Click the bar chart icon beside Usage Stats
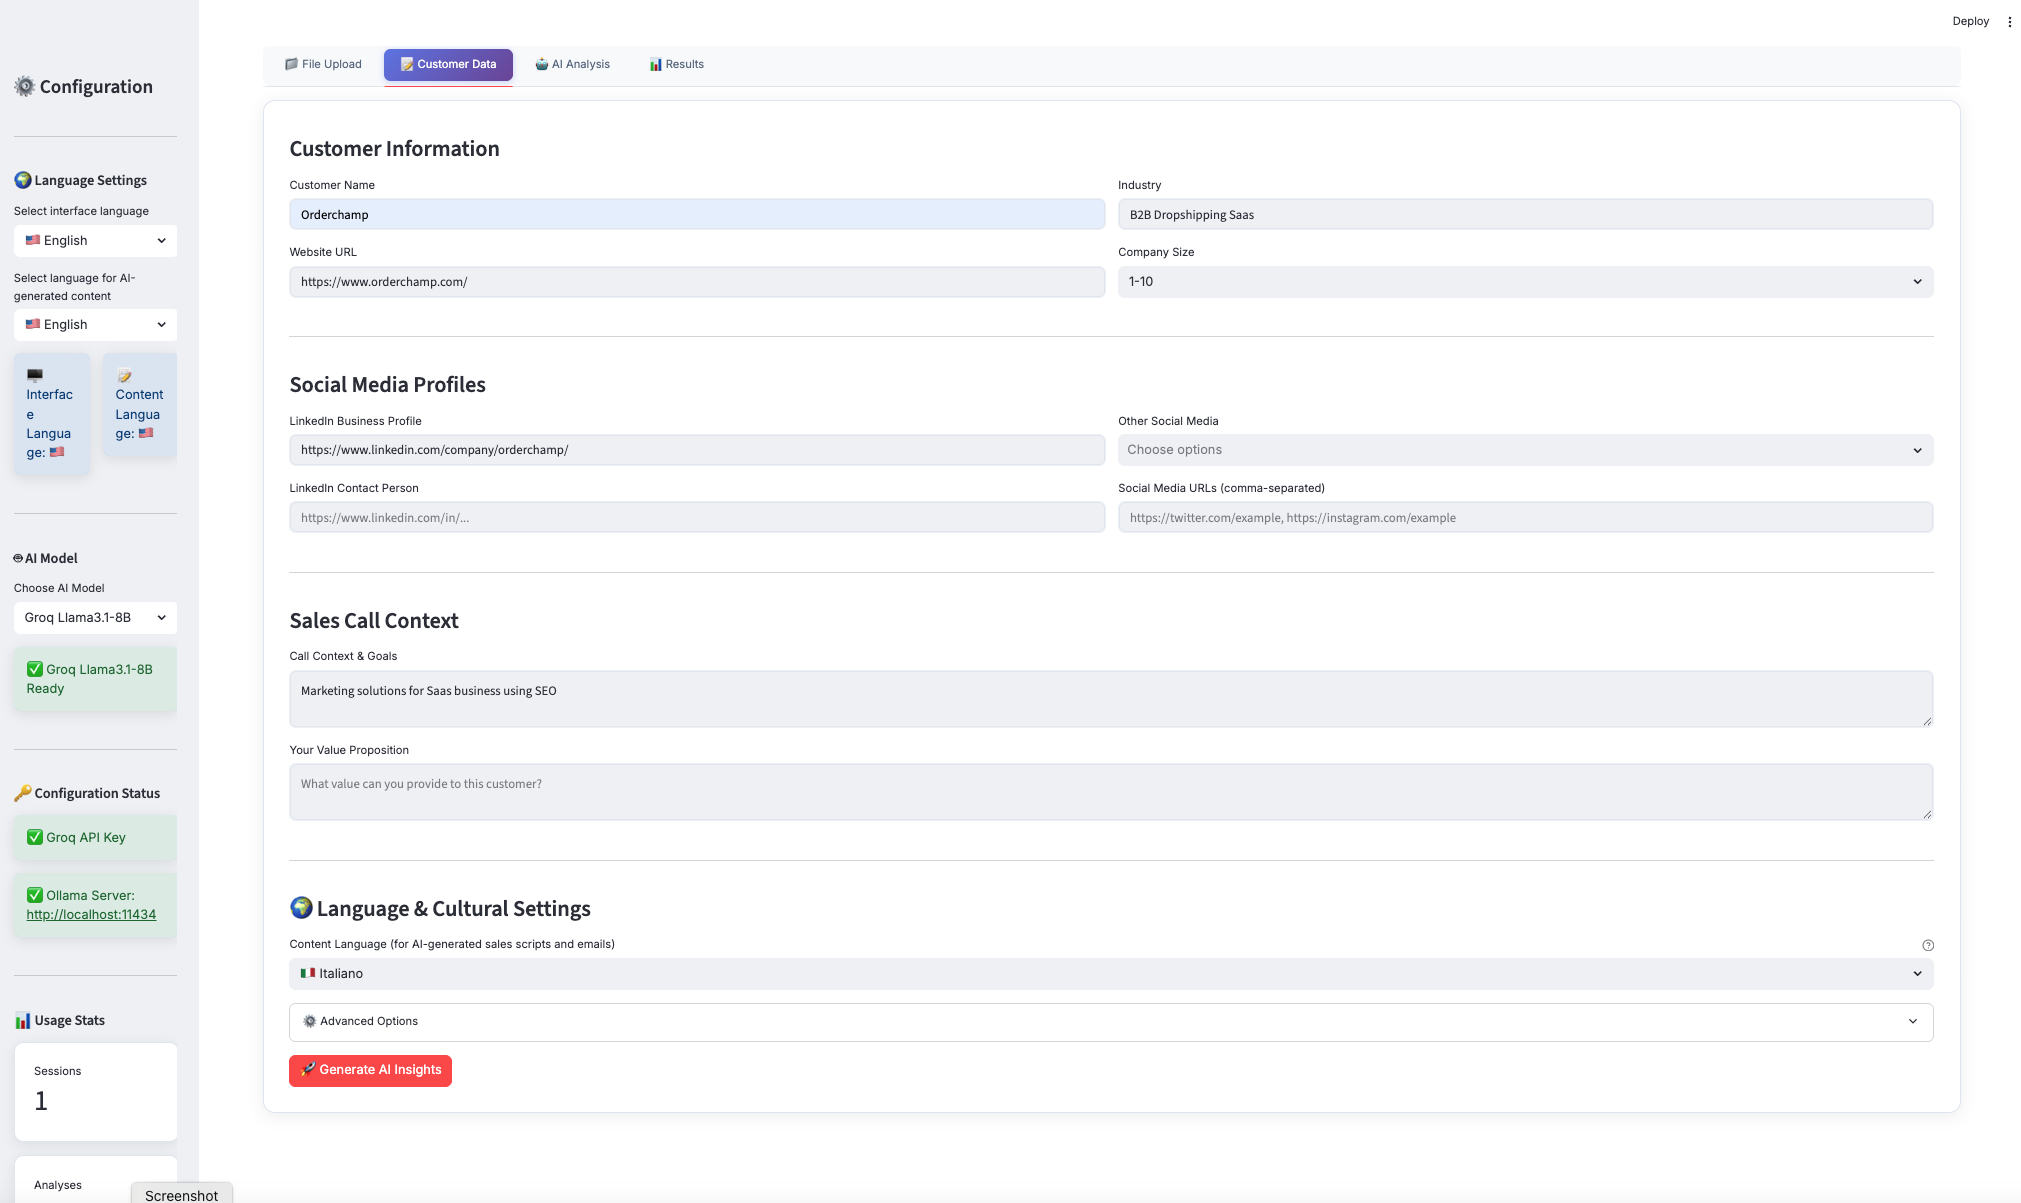This screenshot has height=1203, width=2021. tap(22, 1020)
